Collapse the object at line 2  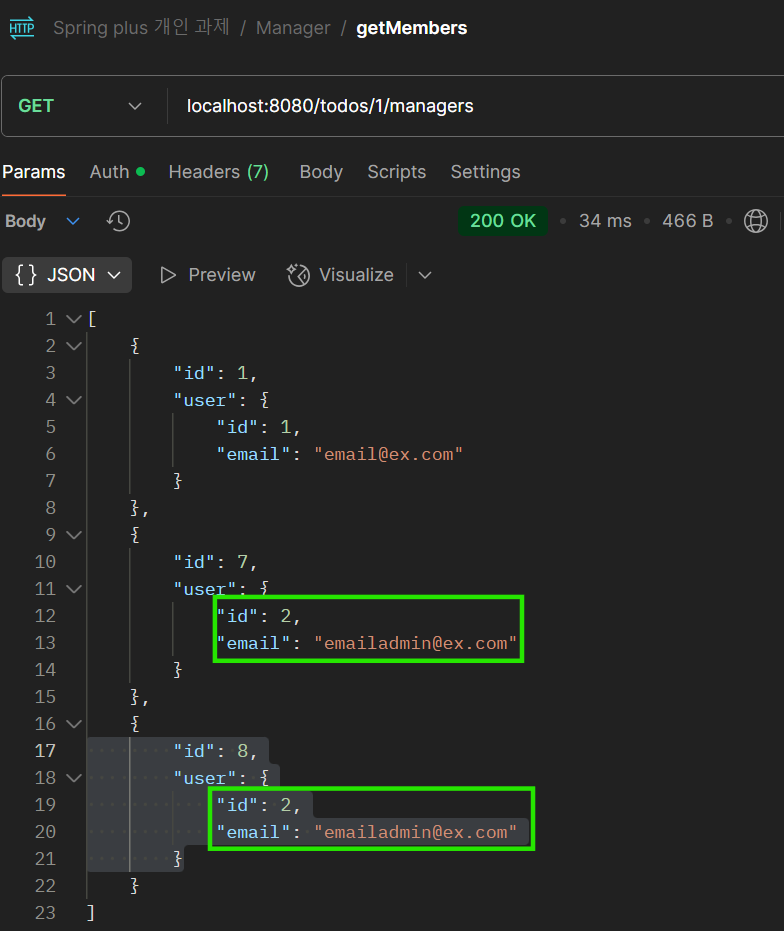(74, 346)
